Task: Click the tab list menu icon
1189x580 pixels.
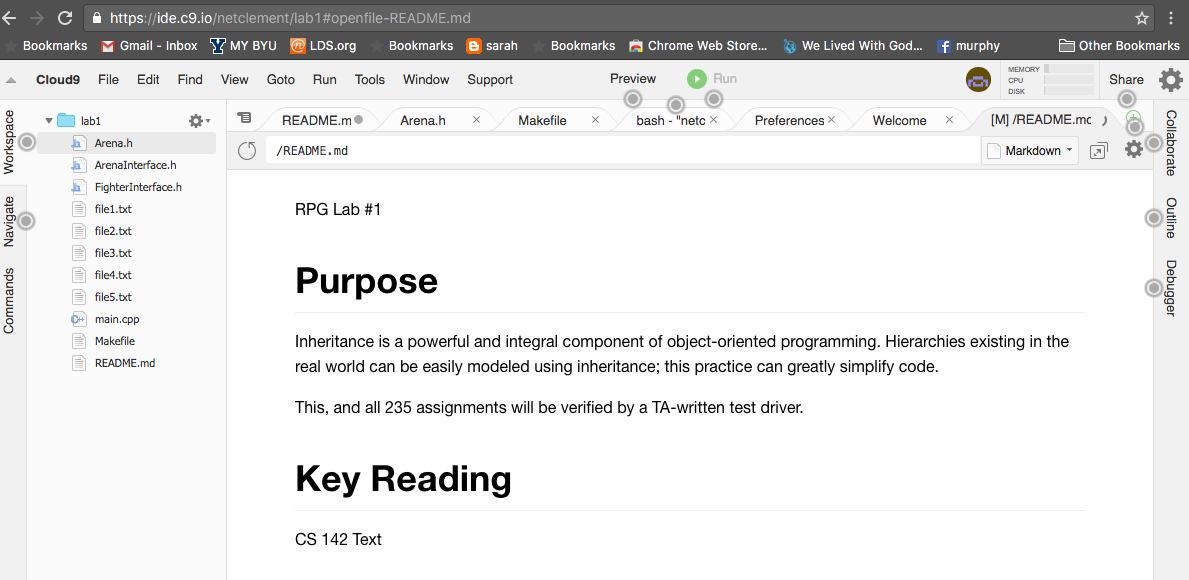Action: pos(243,118)
